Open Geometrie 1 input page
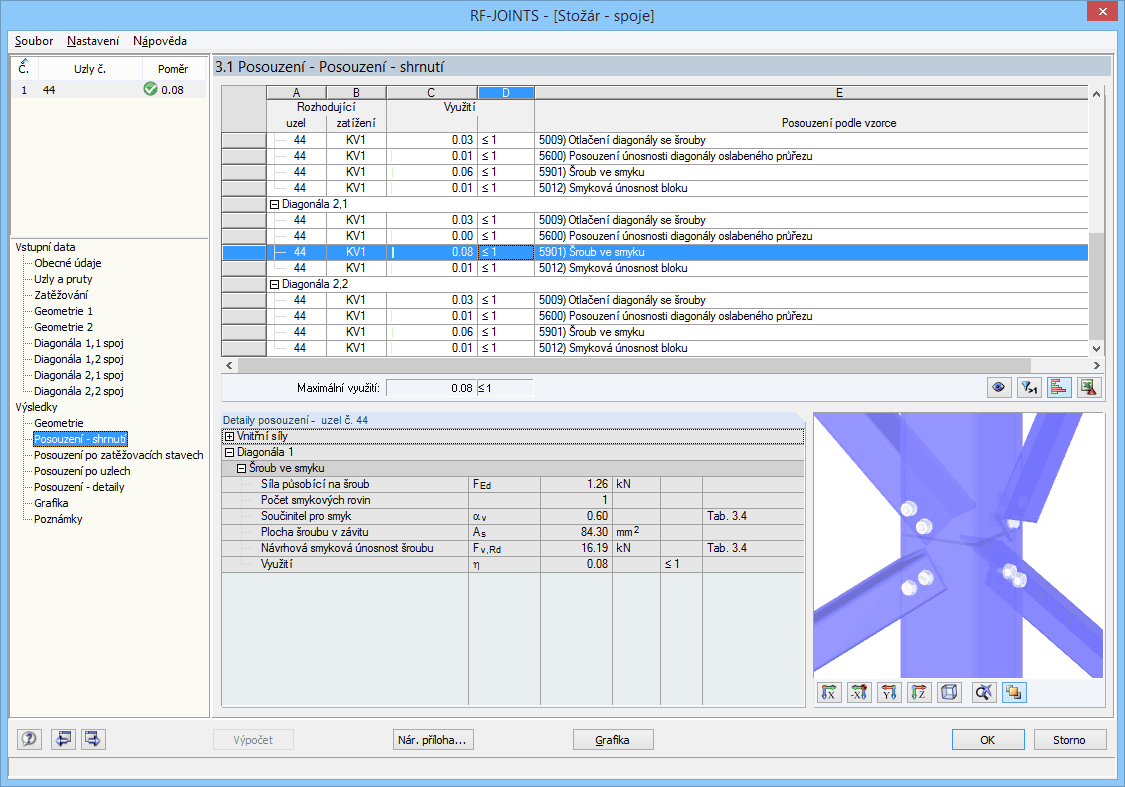Screen dimensions: 1125x787 [63, 311]
